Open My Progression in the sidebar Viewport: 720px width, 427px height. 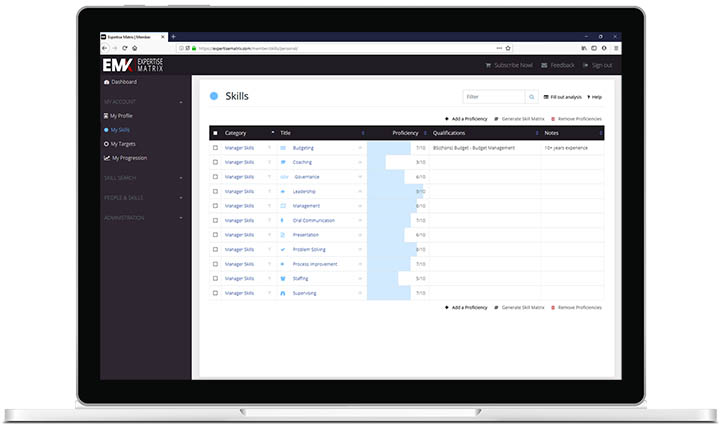(x=125, y=158)
